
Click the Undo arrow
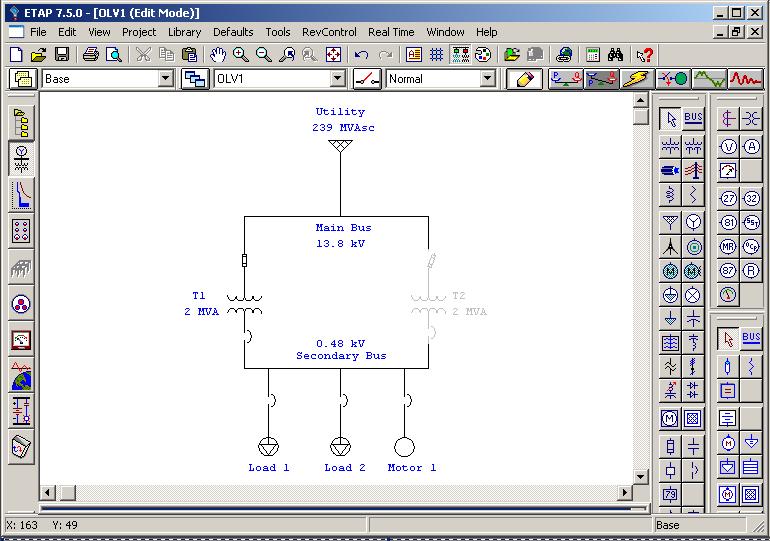pos(362,54)
